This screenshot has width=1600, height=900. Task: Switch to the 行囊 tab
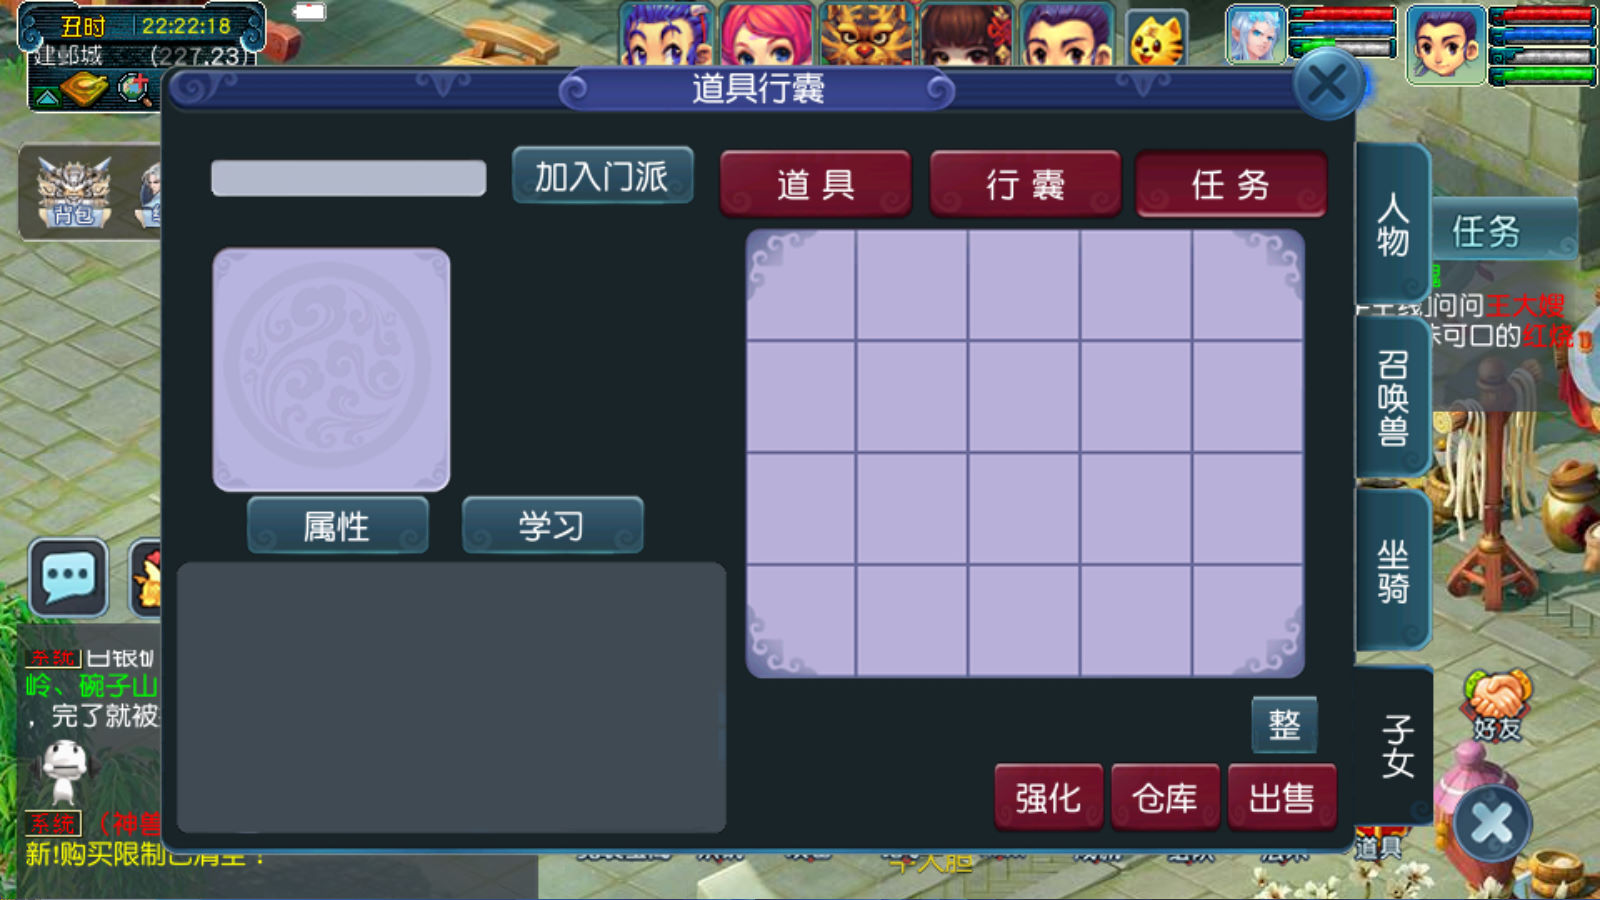(x=1025, y=184)
